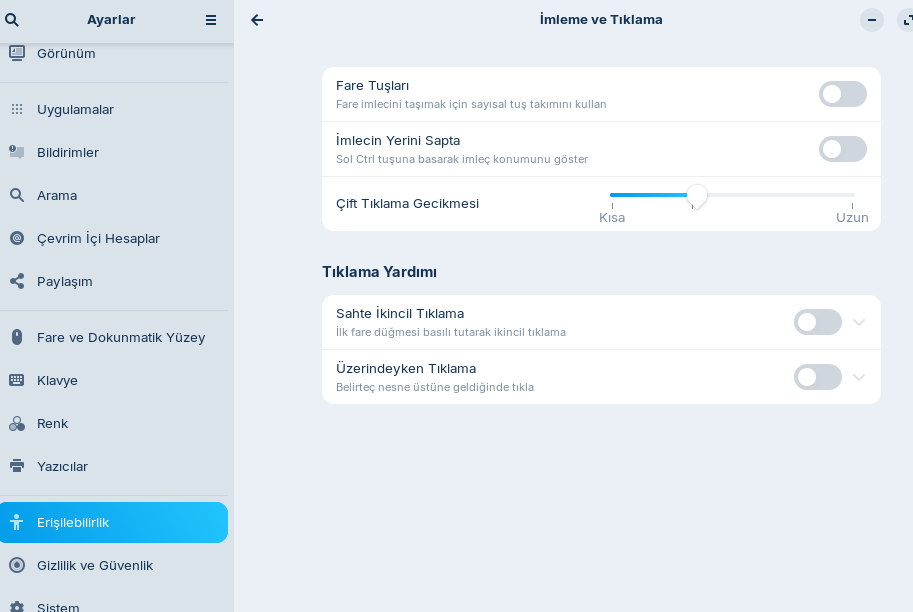Screen dimensions: 913x612
Task: Expand Üzerindeyken Tıklama options chevron
Action: click(859, 377)
